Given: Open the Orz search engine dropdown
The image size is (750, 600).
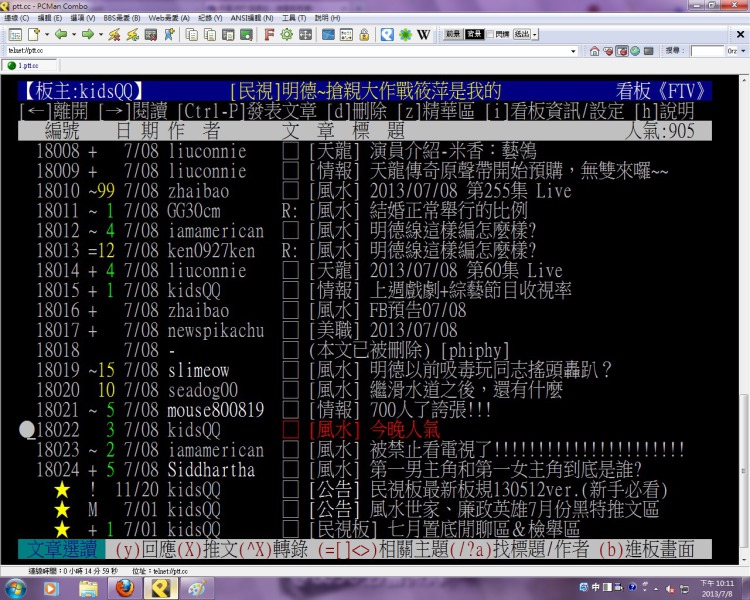Looking at the screenshot, I should [743, 51].
